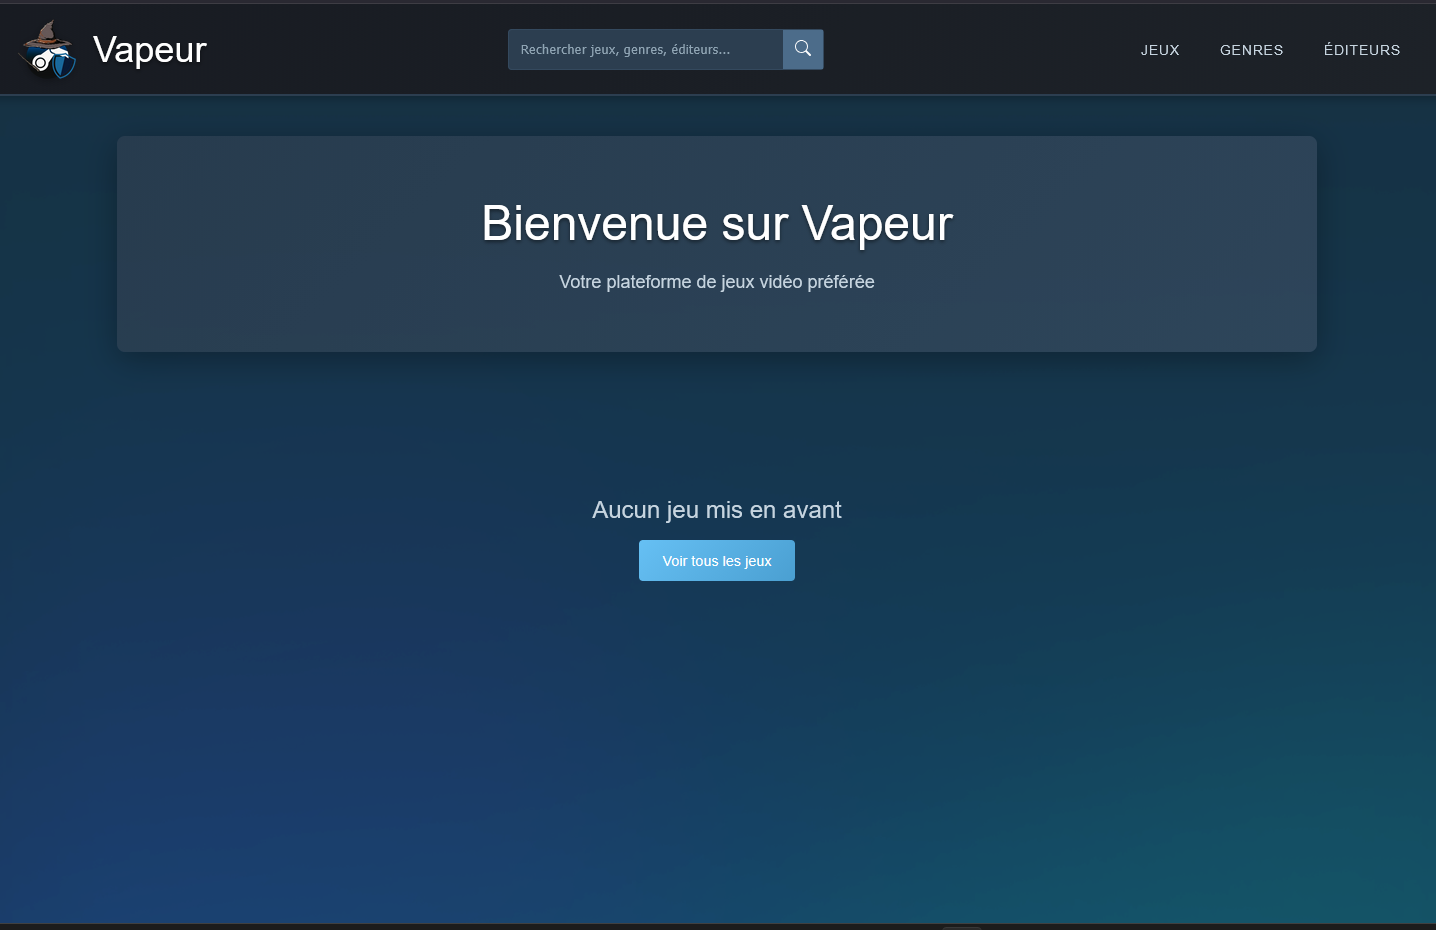Navigate to publishers through ÉDITEURS
This screenshot has width=1436, height=930.
tap(1361, 50)
